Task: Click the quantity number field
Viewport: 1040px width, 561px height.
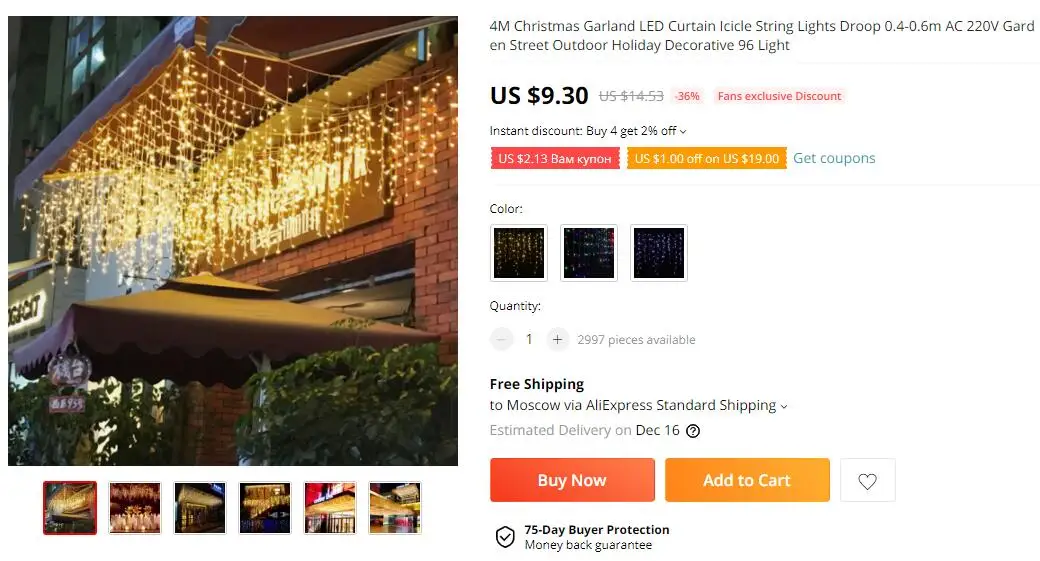Action: [x=529, y=340]
